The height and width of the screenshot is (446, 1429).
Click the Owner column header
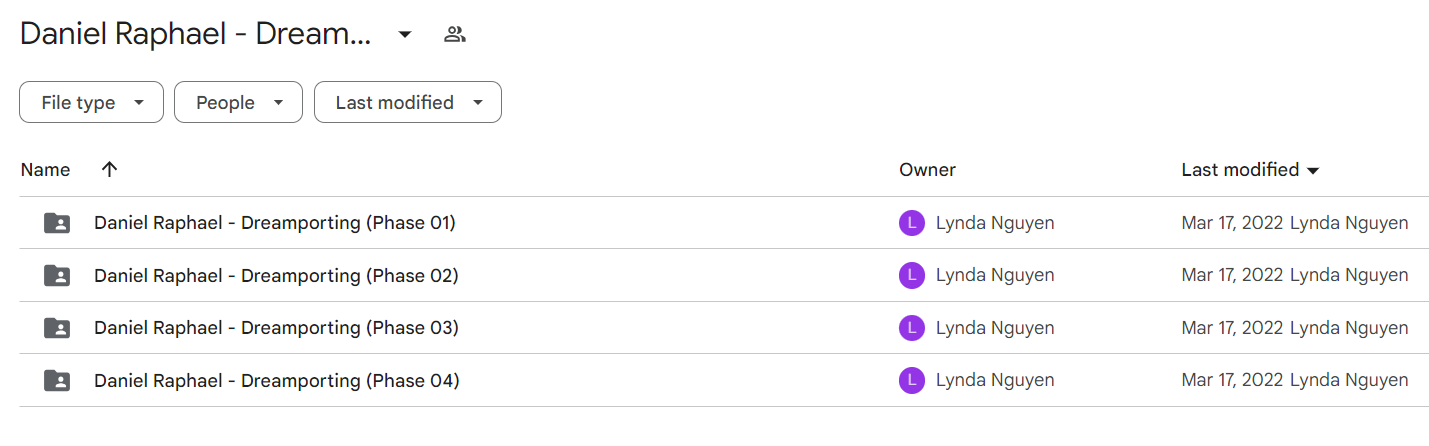tap(927, 170)
